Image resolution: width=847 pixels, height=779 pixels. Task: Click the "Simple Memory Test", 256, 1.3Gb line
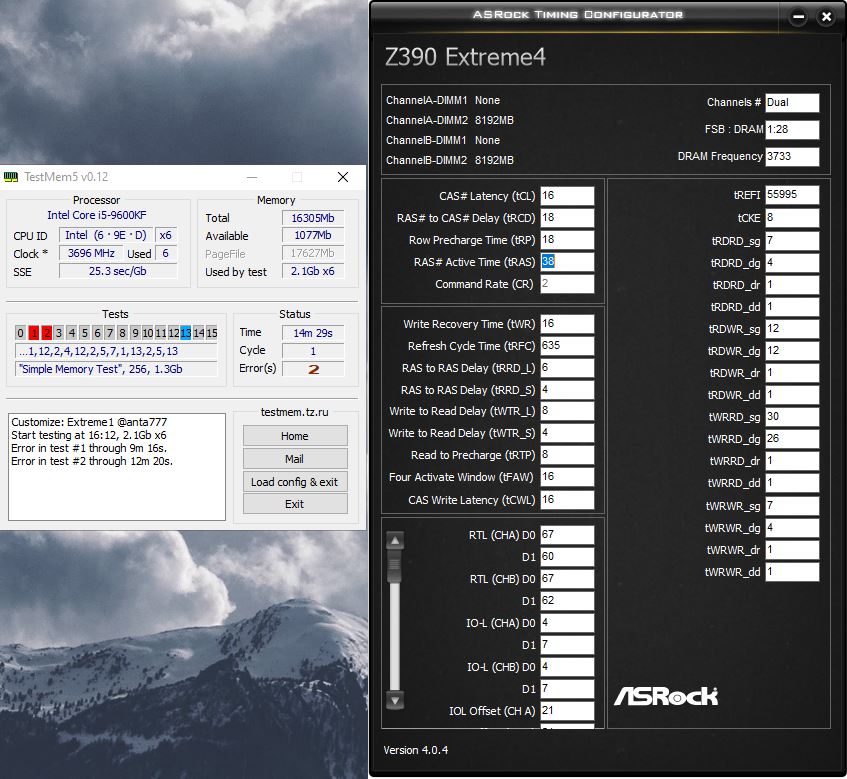coord(116,369)
